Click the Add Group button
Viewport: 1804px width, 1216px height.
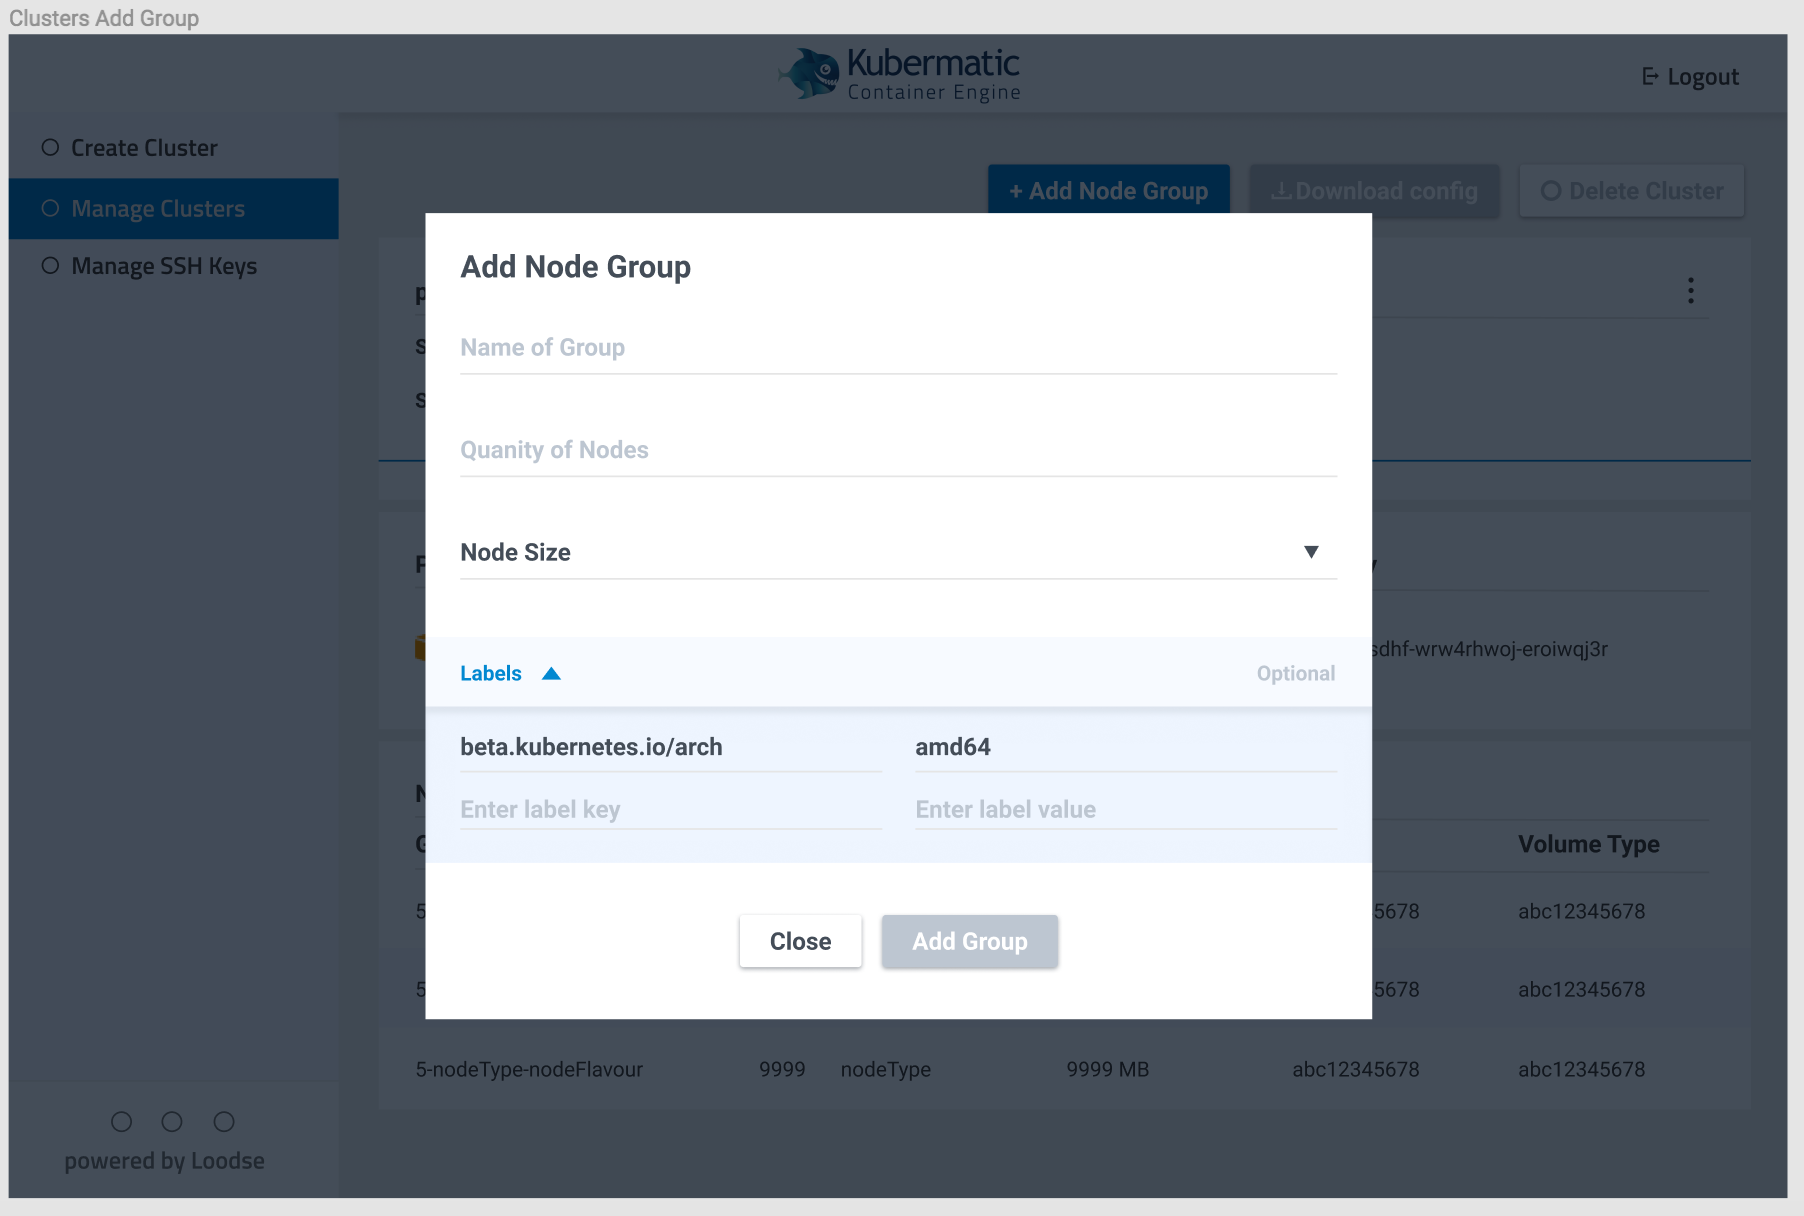point(969,941)
